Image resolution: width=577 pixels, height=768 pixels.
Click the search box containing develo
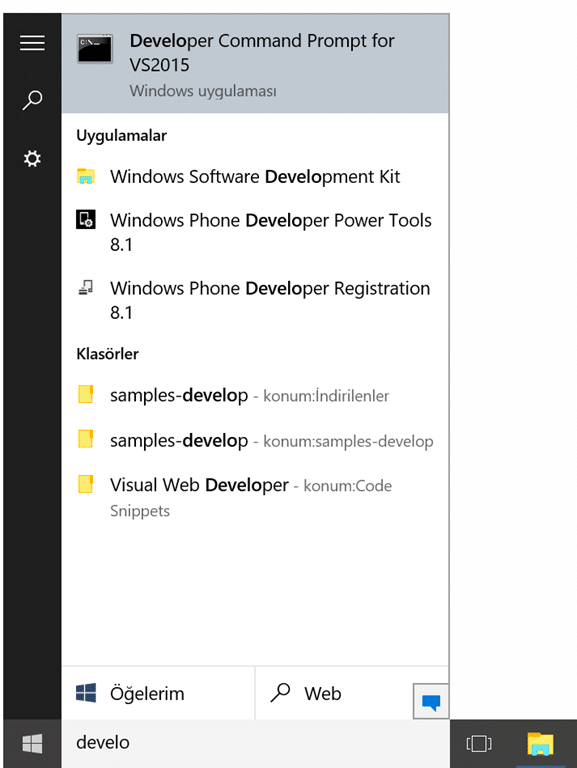[255, 743]
